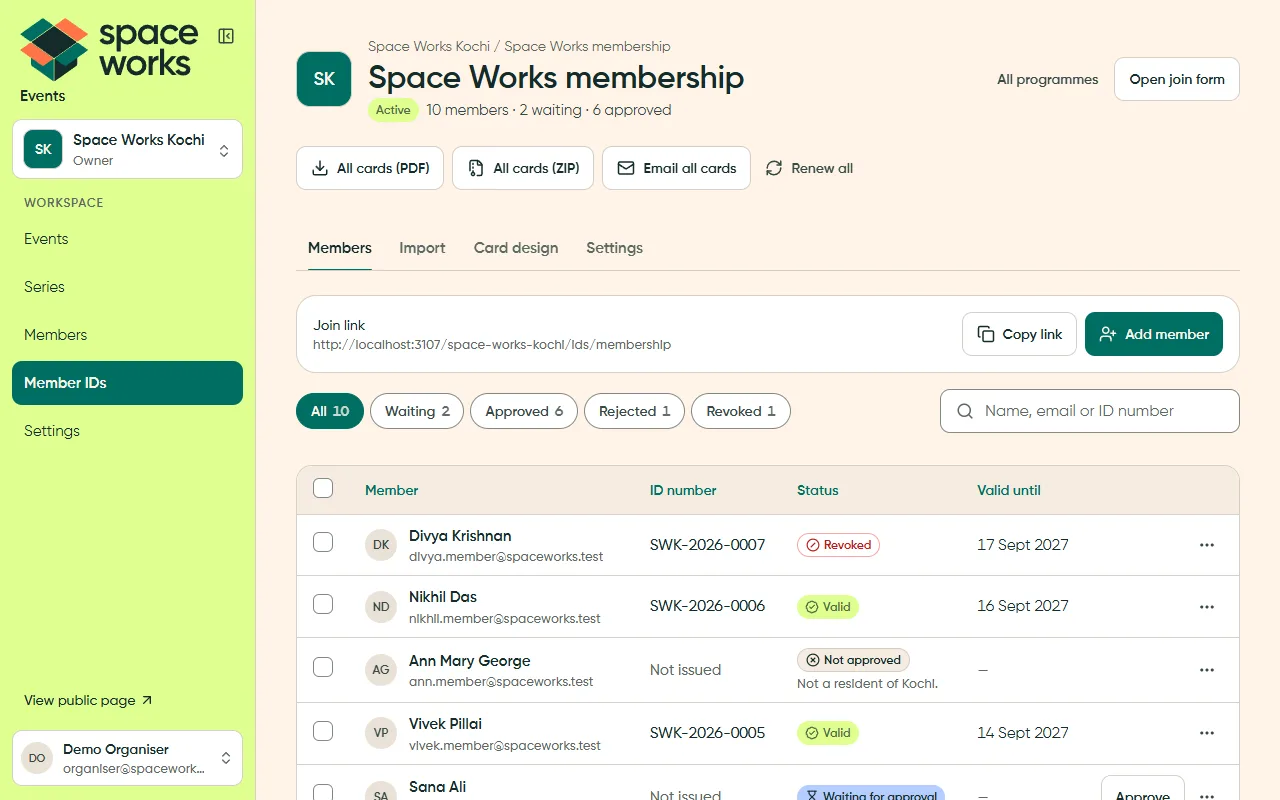Screen dimensions: 1280x800
Task: Click the SK programme avatar beside the title
Action: tap(324, 79)
